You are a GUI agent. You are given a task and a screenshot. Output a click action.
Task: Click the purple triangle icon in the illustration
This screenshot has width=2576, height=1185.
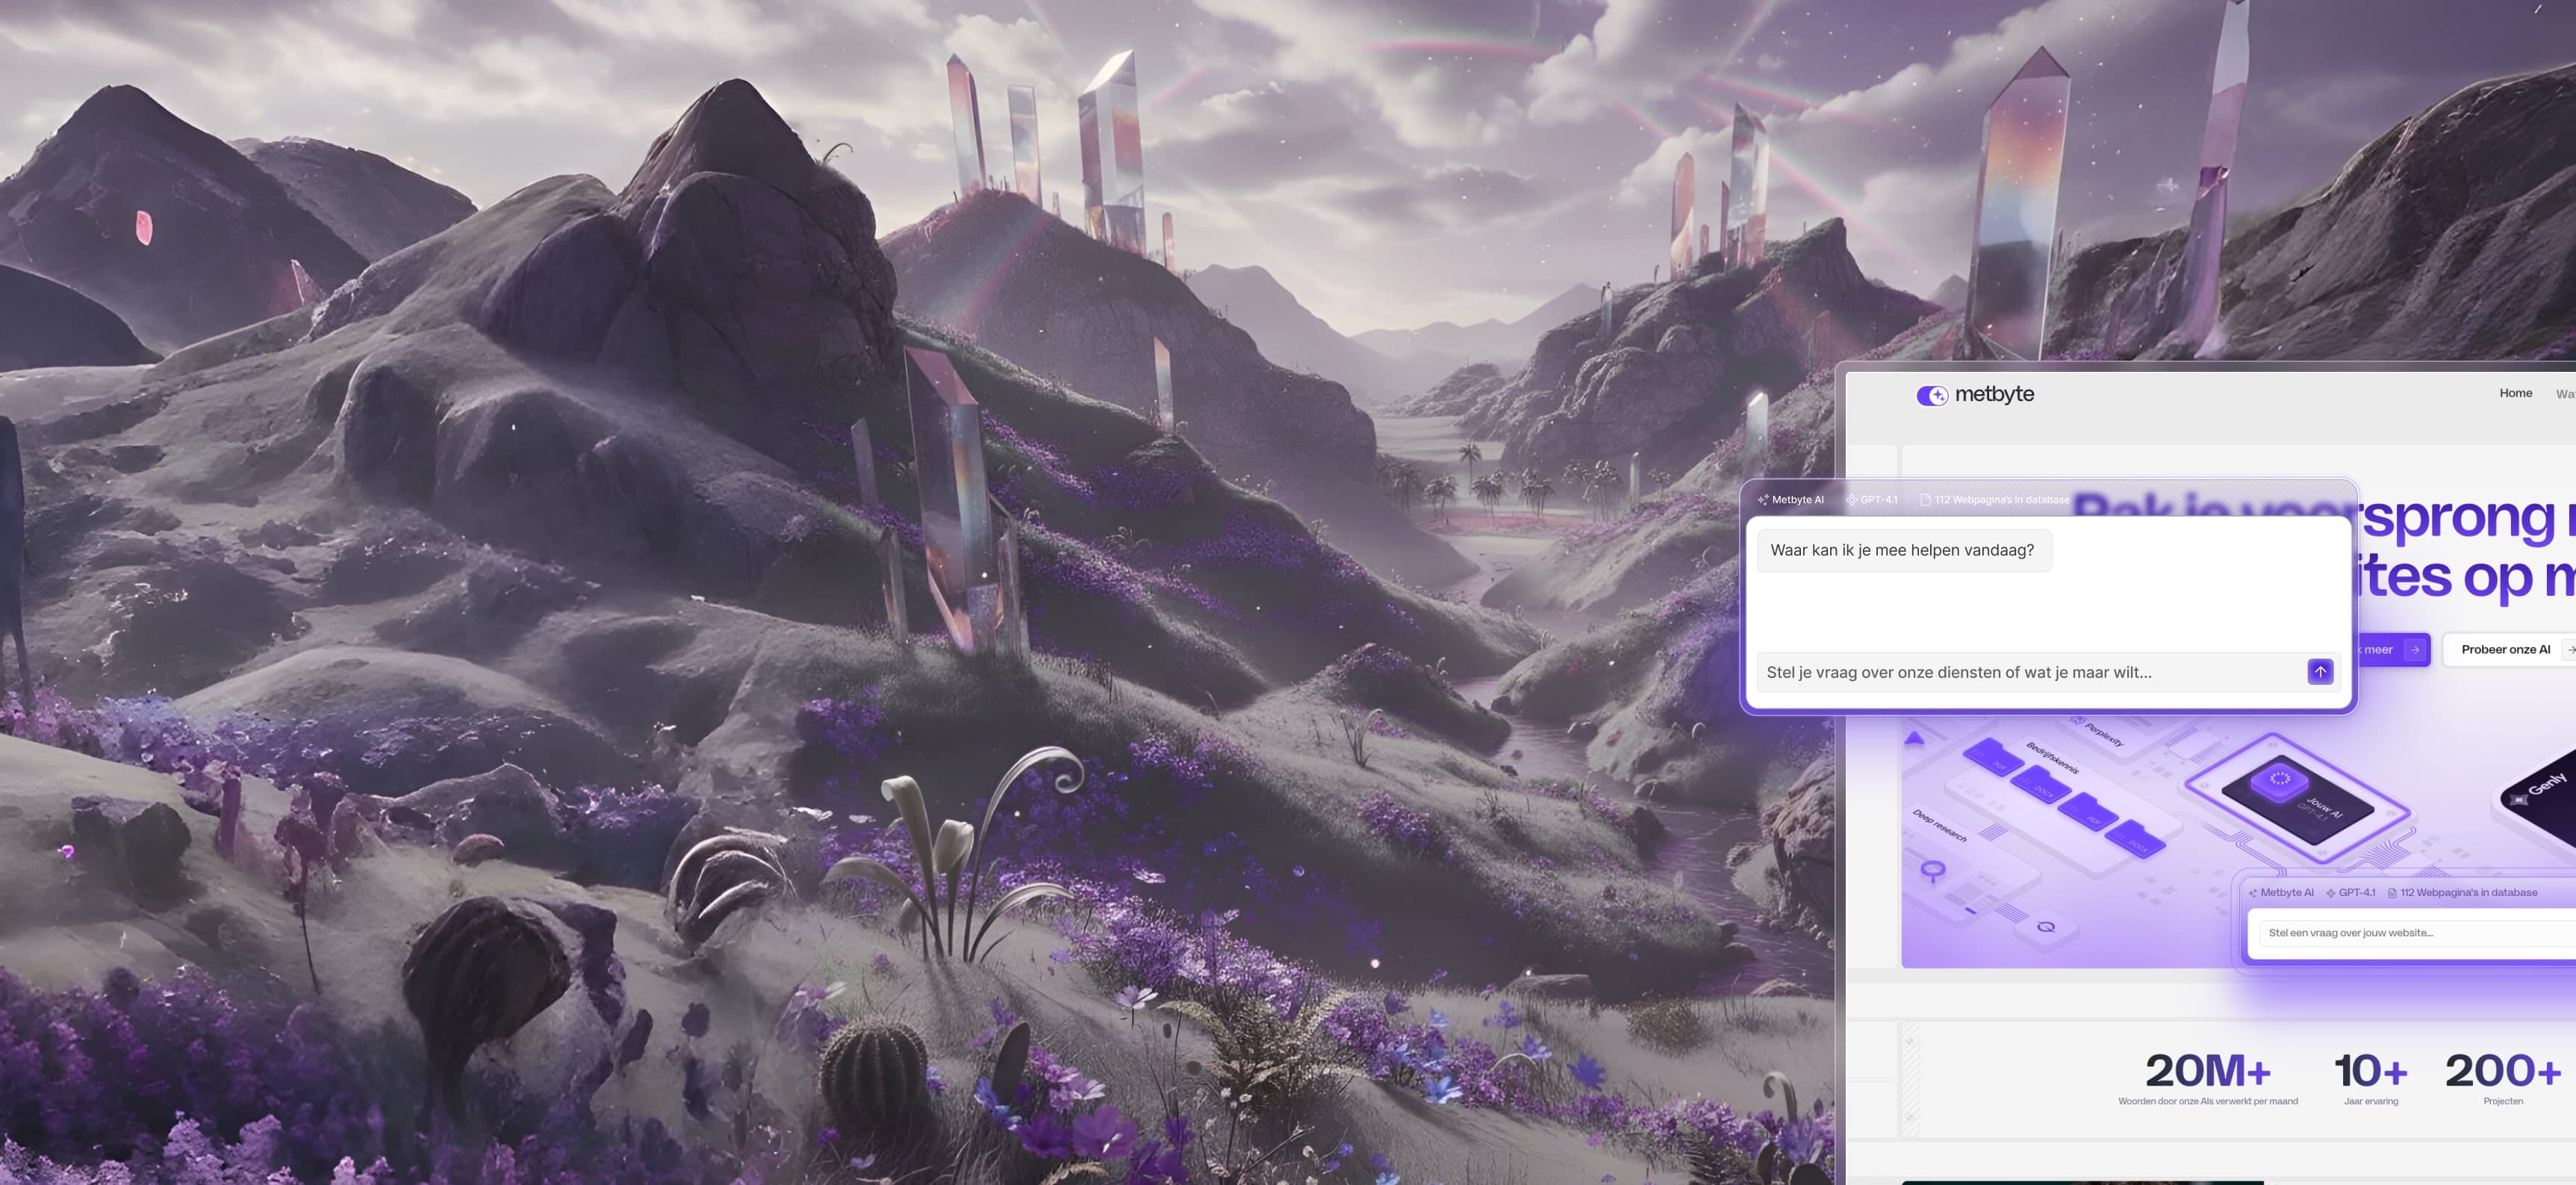pos(1914,739)
